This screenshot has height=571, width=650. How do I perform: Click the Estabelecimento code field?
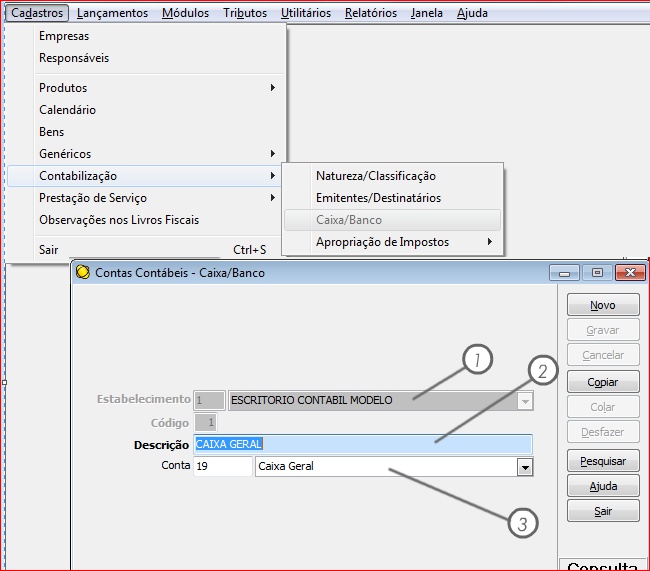click(209, 401)
